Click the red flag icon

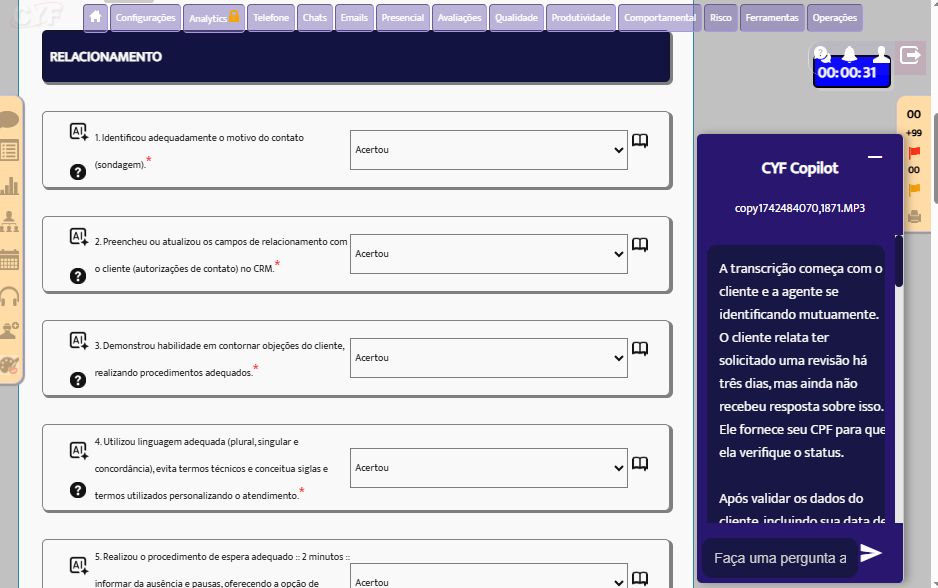coord(914,153)
